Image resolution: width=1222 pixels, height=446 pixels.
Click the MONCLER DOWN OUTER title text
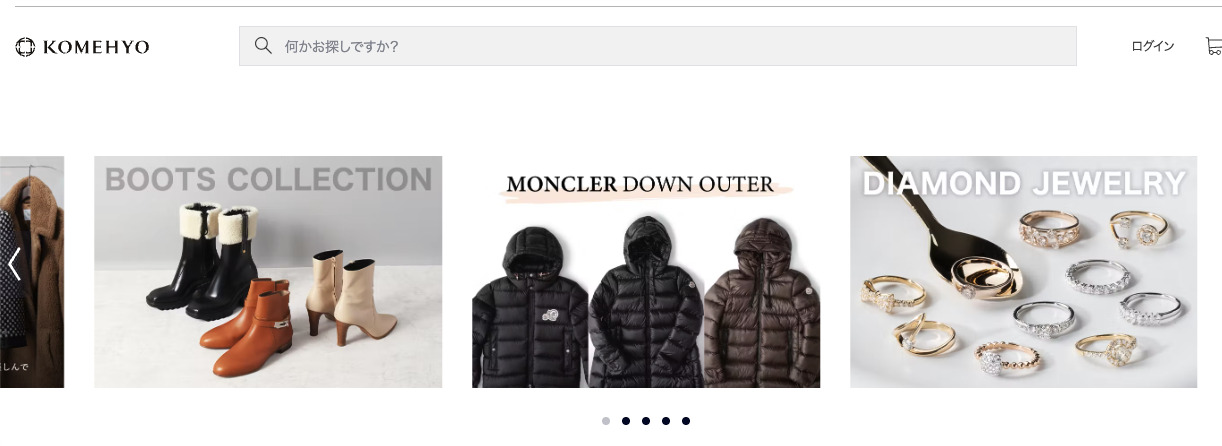point(640,185)
